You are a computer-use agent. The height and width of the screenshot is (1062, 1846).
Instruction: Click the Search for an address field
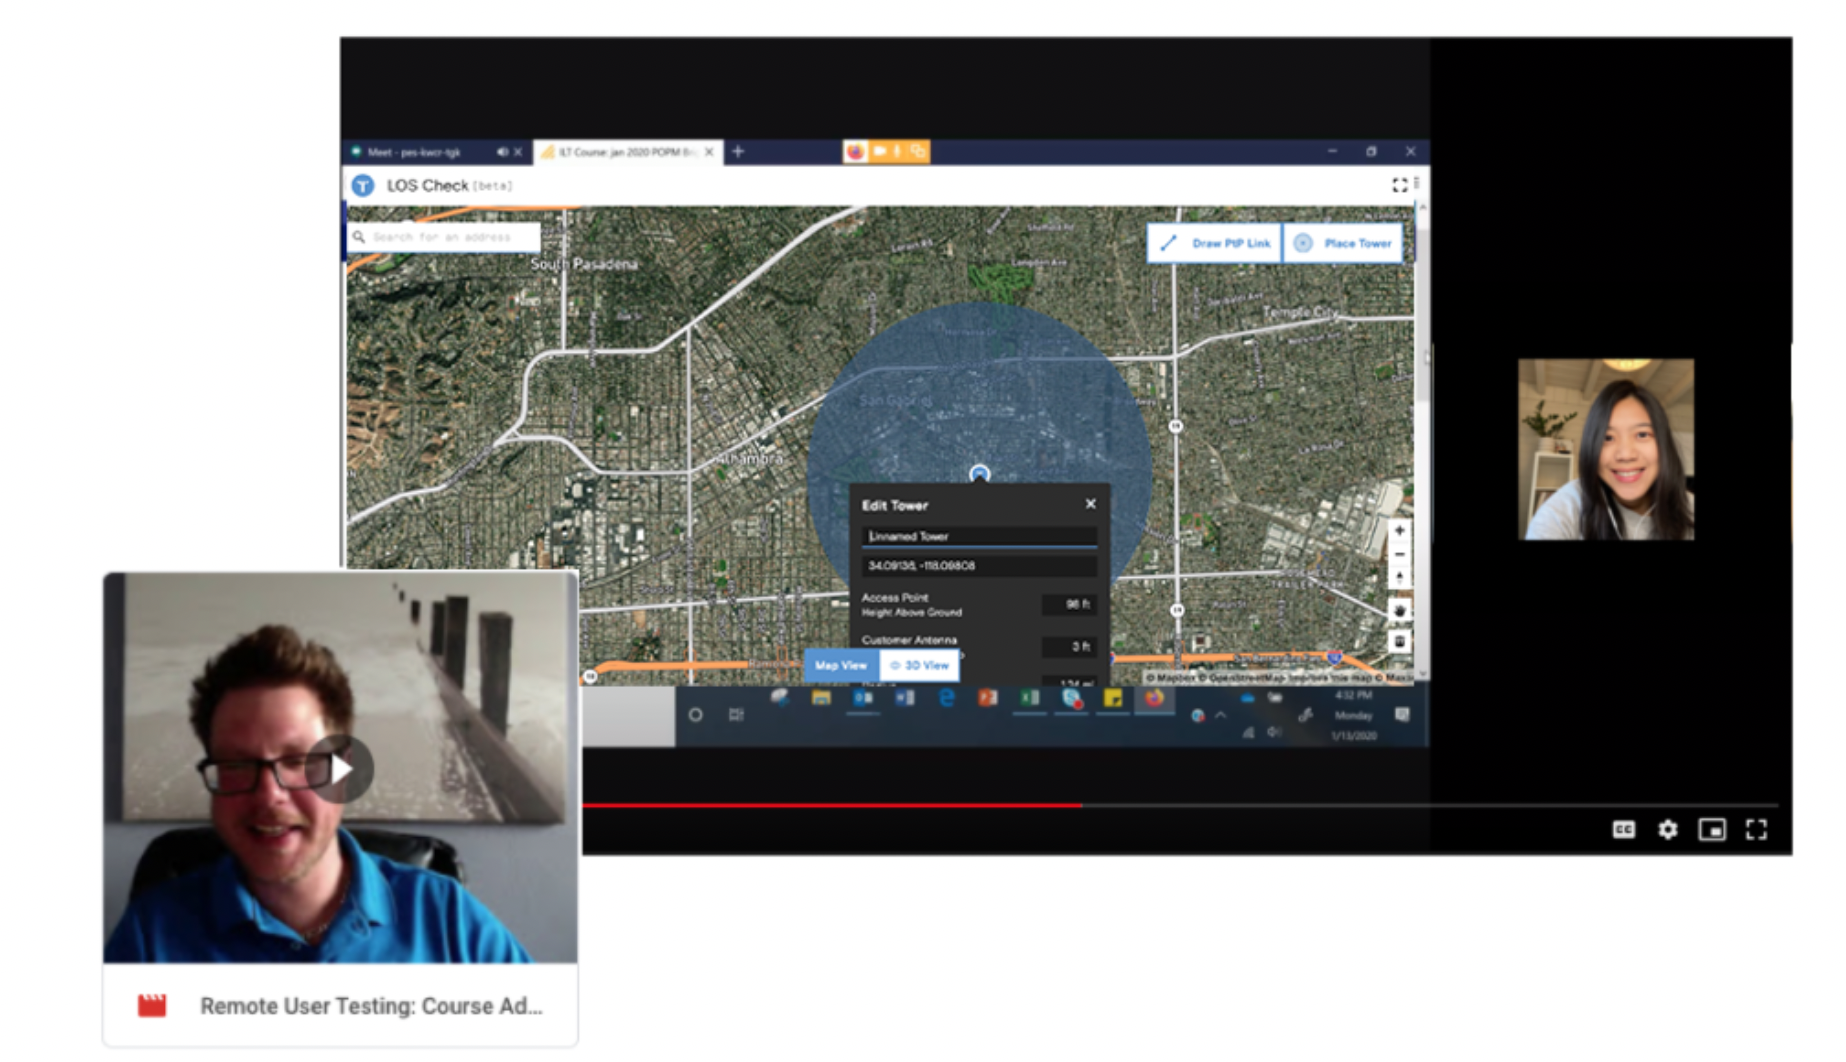(445, 237)
